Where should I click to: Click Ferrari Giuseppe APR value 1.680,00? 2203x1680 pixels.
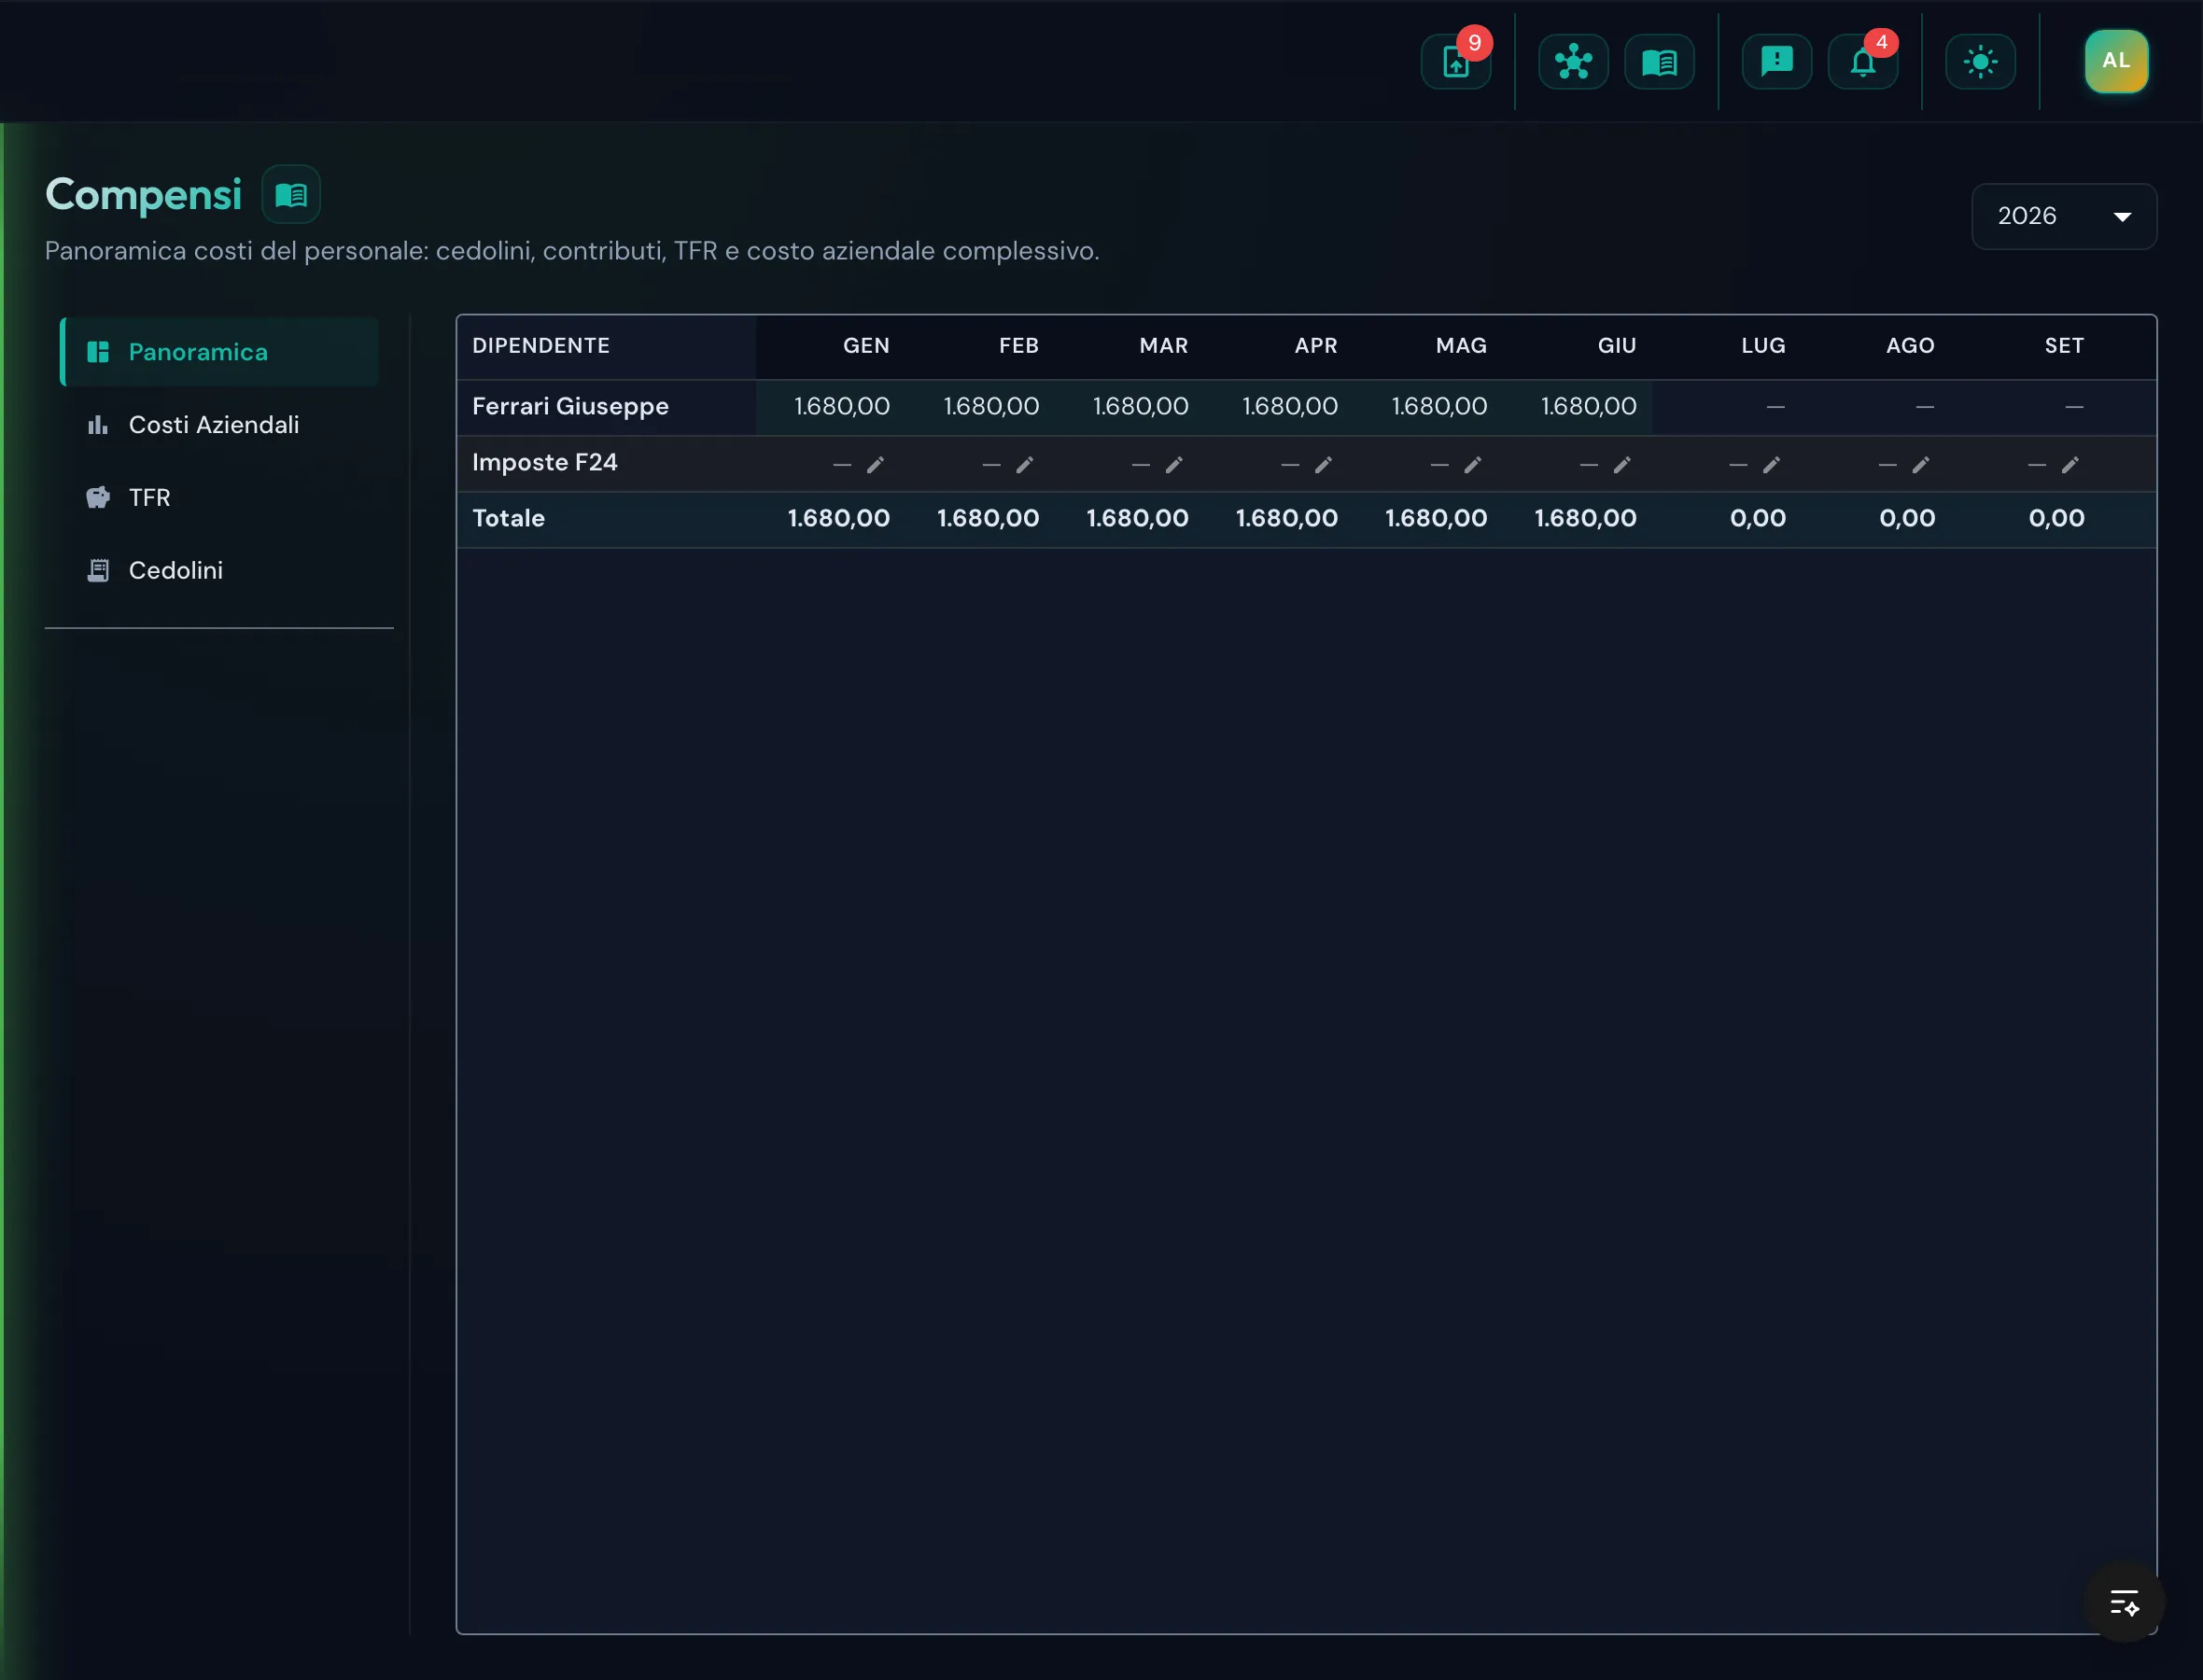click(1289, 407)
